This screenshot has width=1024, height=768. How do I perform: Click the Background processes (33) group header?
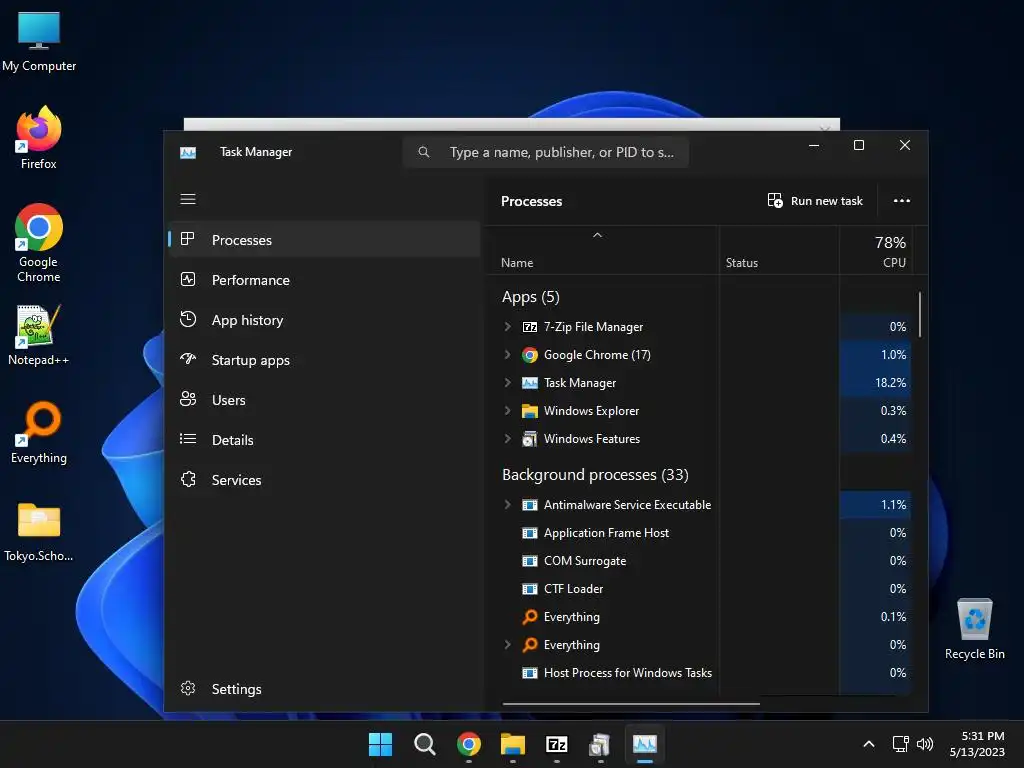coord(595,475)
